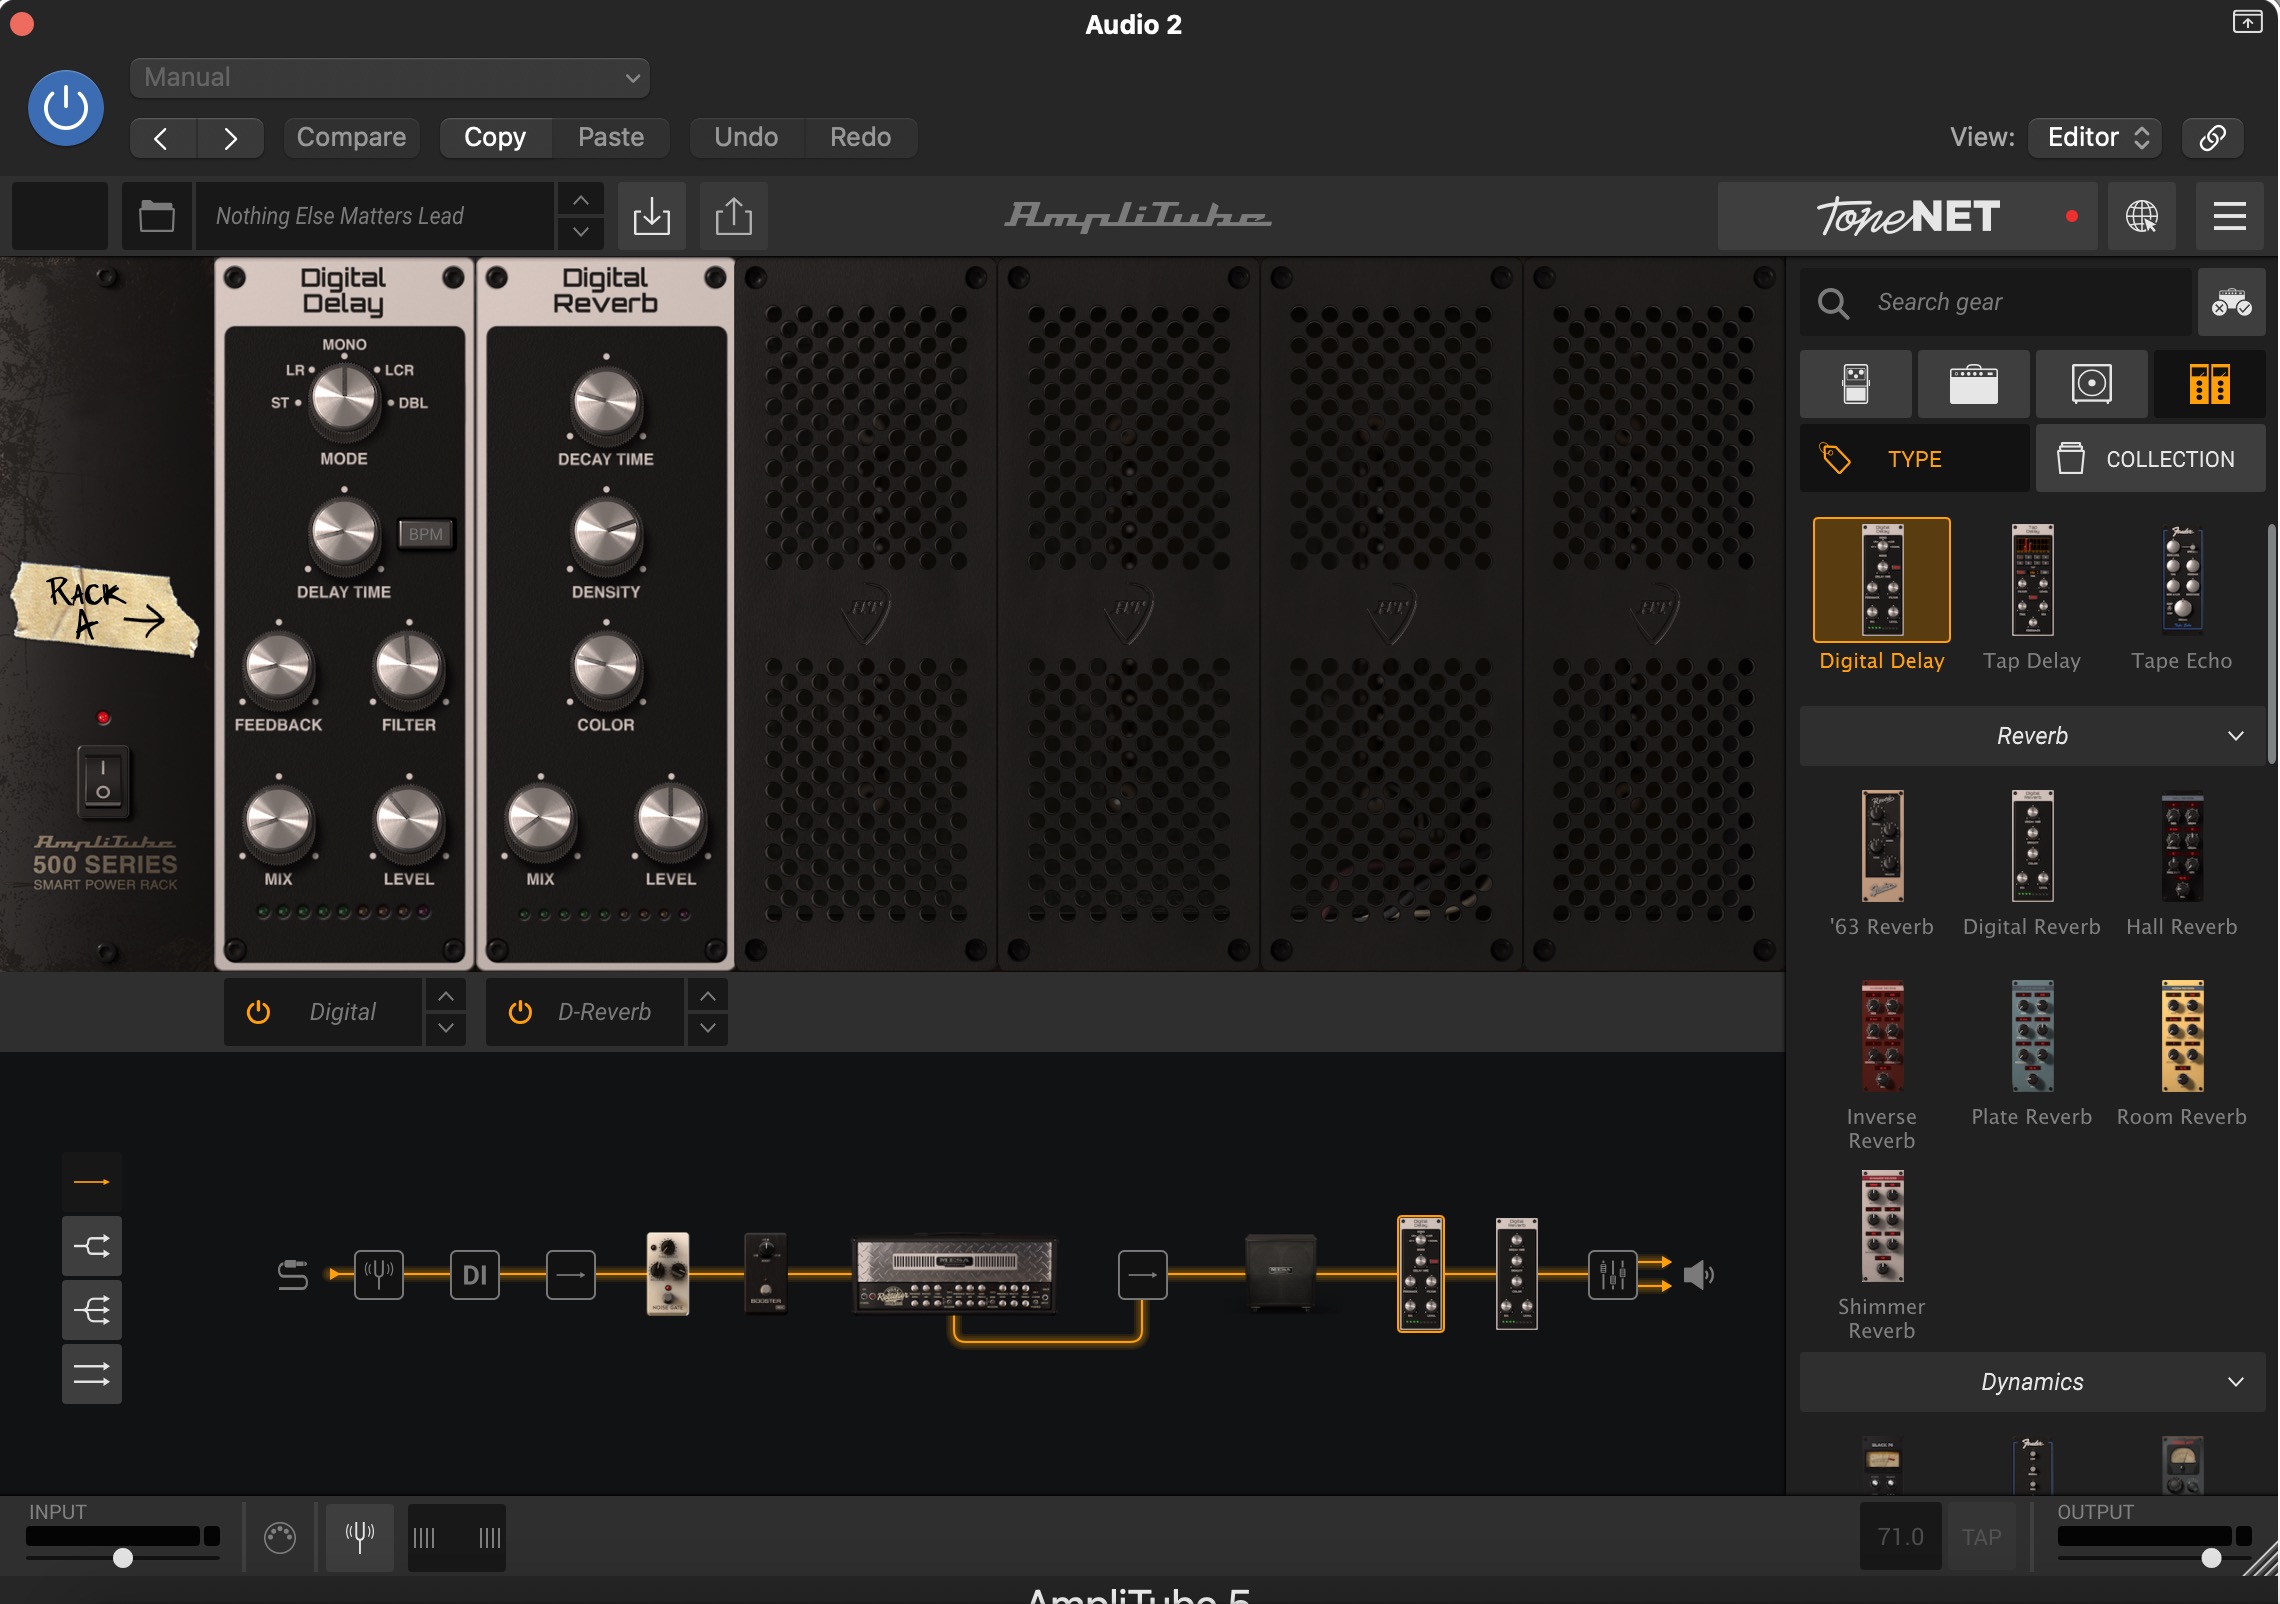Viewport: 2280px width, 1604px height.
Task: Select the Plate Reverb gear thumbnail
Action: click(2032, 1036)
